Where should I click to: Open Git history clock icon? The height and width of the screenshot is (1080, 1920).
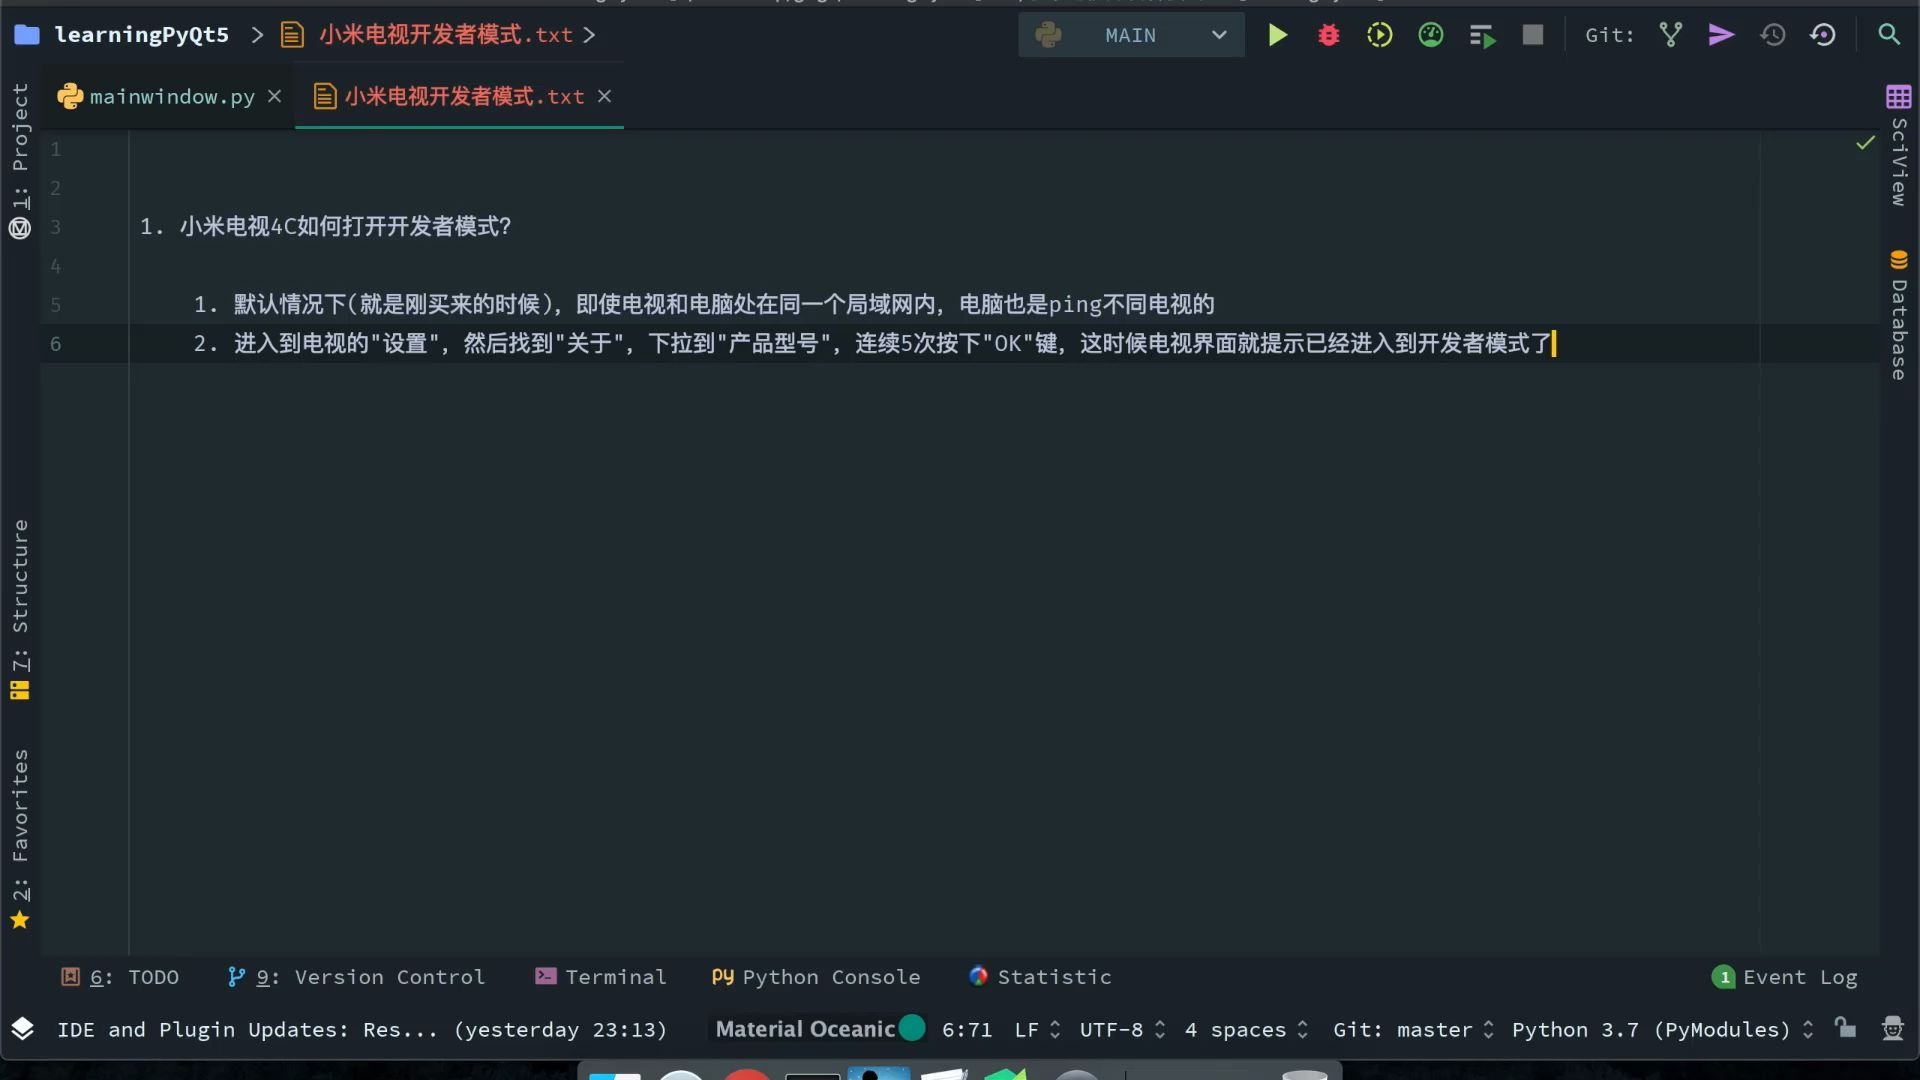[1772, 35]
